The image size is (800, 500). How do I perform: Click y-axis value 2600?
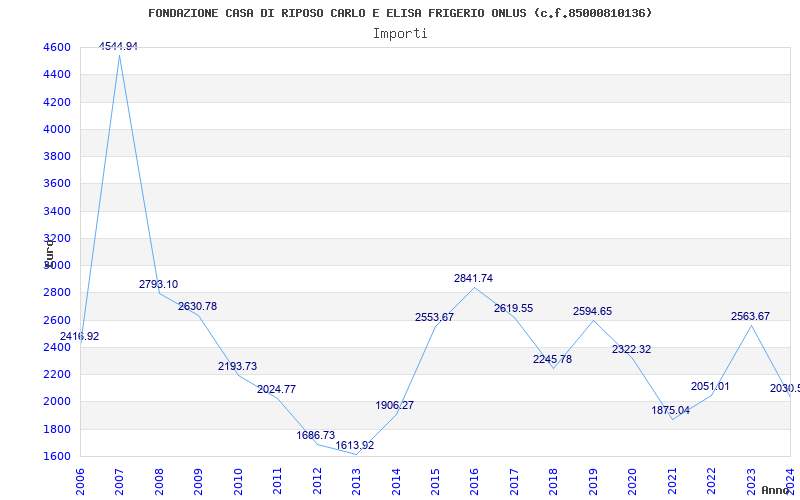(57, 320)
